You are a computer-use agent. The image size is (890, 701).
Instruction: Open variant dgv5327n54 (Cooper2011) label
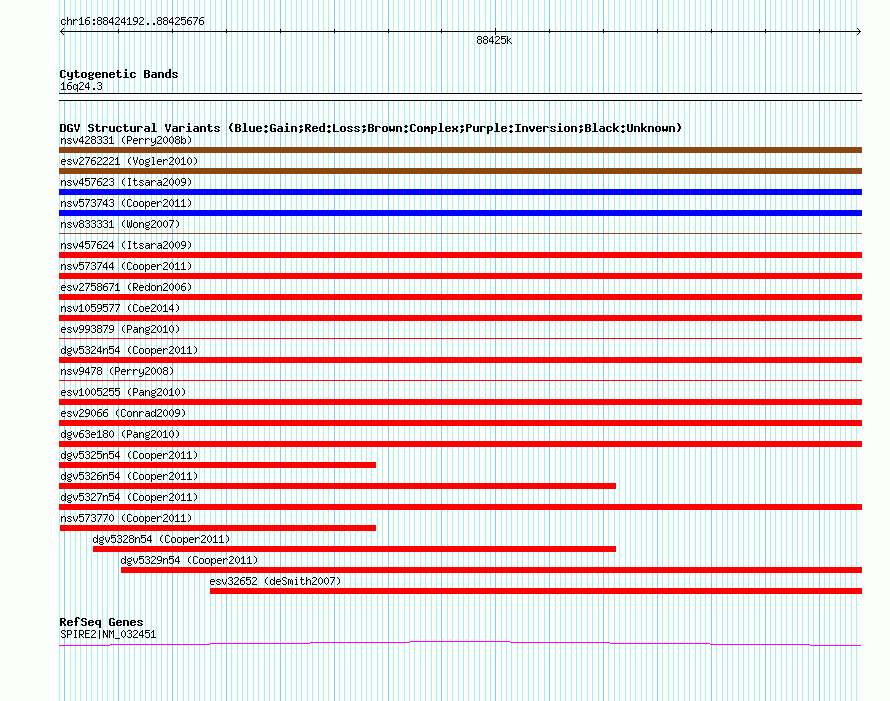pyautogui.click(x=129, y=497)
